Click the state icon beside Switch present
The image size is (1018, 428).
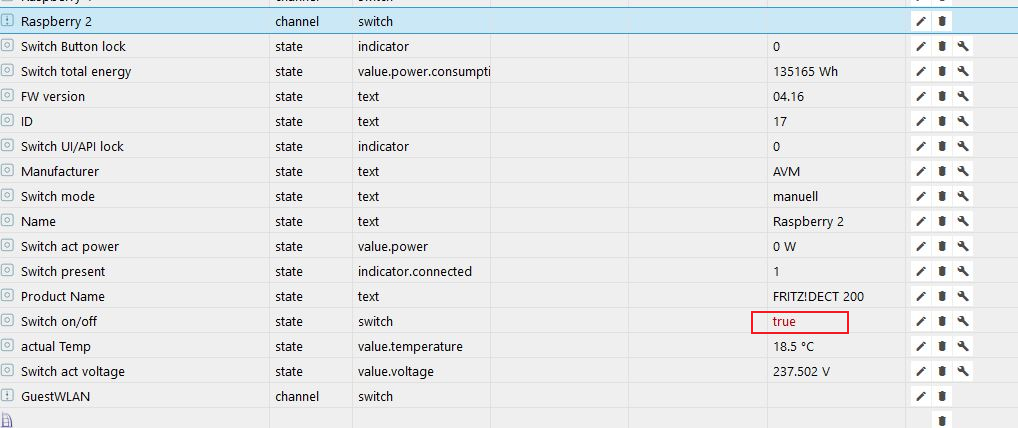[x=8, y=272]
